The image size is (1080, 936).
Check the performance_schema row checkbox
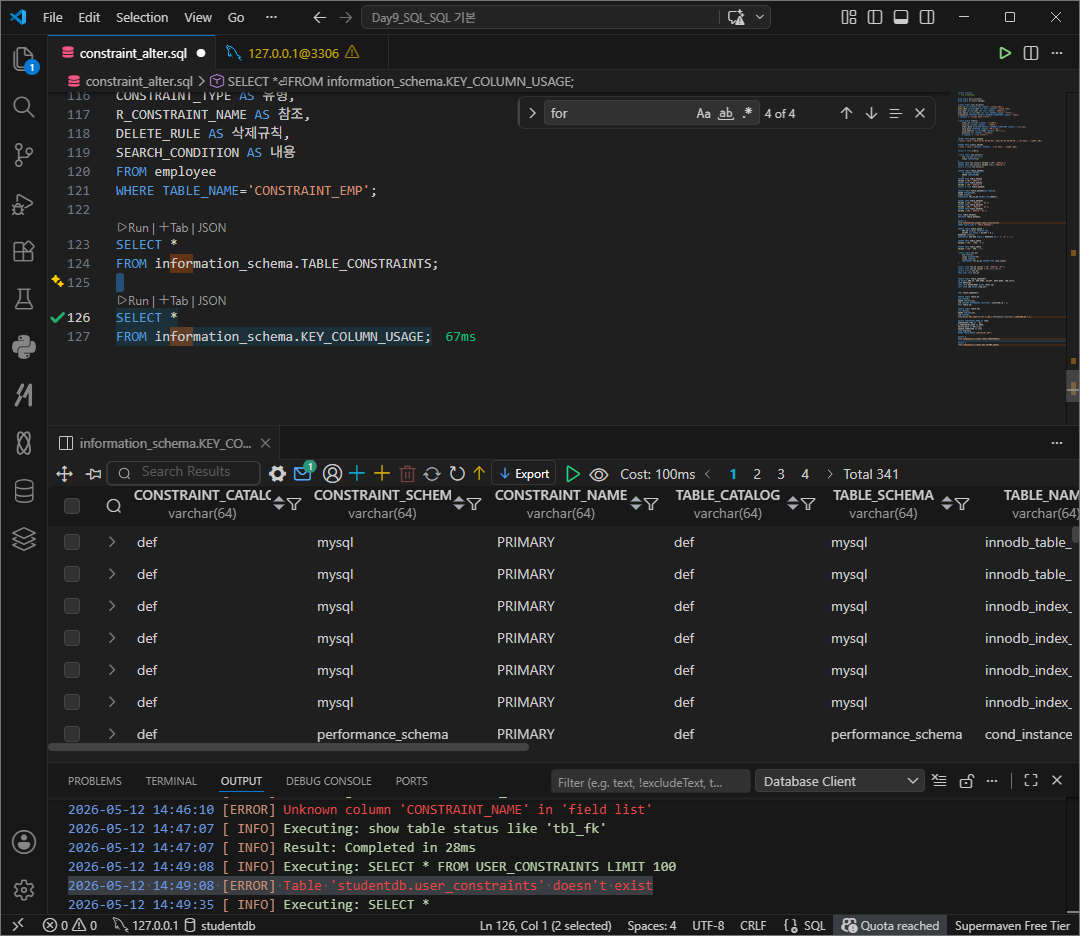pyautogui.click(x=72, y=734)
